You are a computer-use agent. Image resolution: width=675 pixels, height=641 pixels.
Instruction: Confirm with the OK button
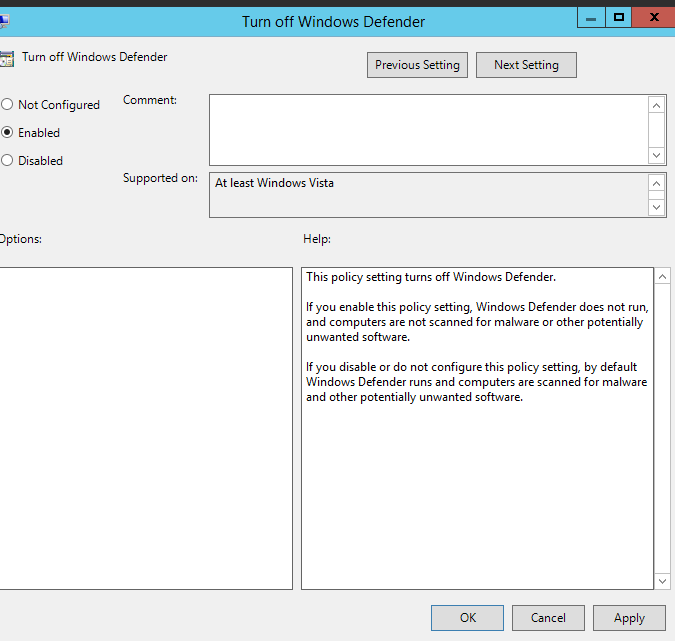(468, 618)
